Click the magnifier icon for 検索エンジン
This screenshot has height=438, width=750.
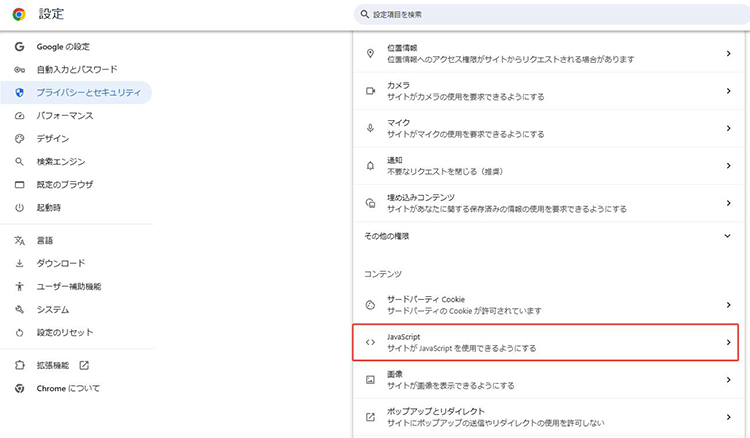(19, 162)
